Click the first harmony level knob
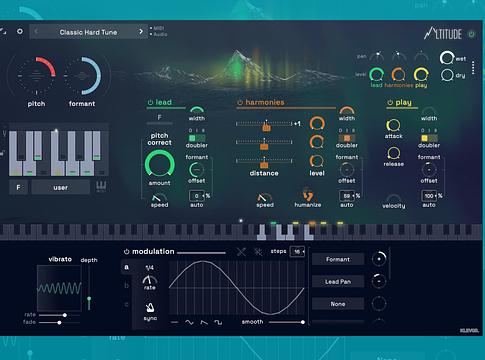The width and height of the screenshot is (485, 360). tap(317, 124)
